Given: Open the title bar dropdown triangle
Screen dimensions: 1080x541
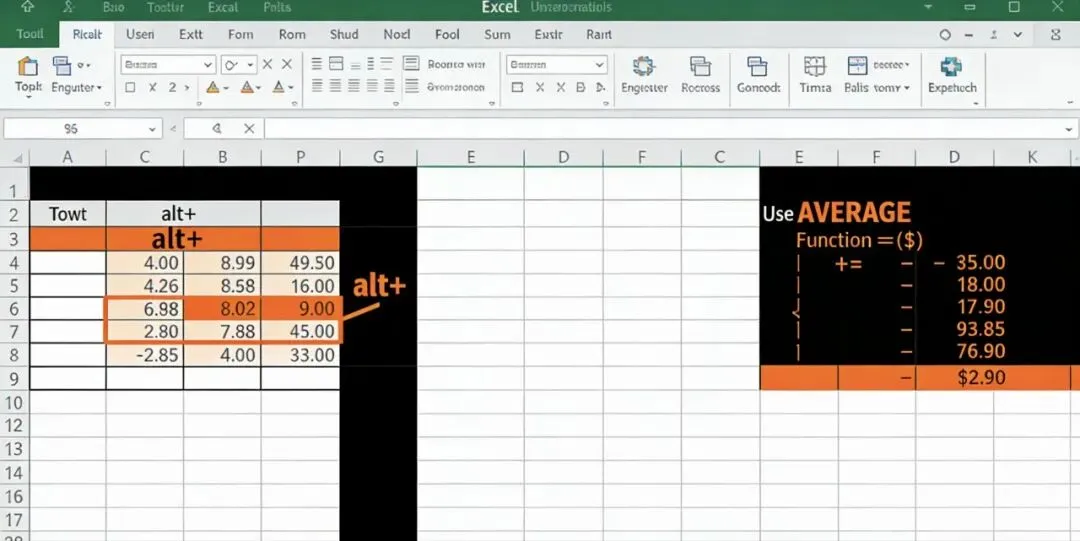Looking at the screenshot, I should (x=930, y=8).
